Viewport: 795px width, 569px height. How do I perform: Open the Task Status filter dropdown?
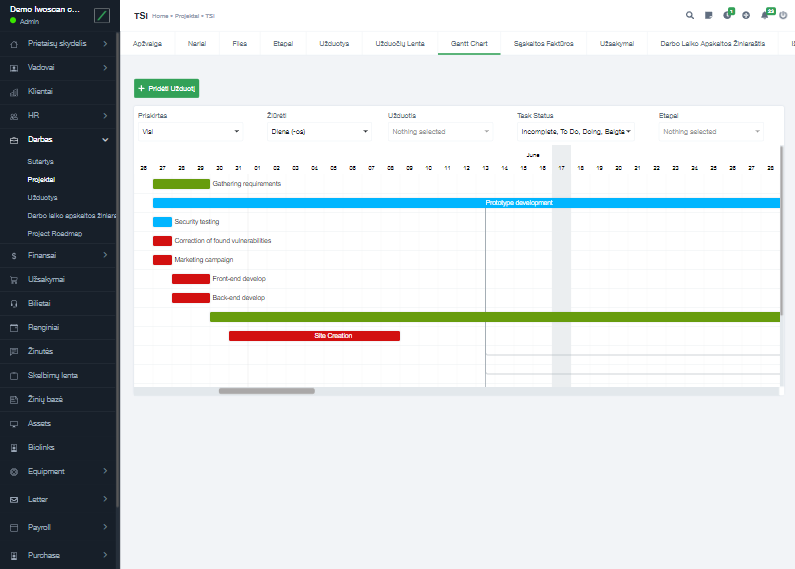click(x=575, y=131)
